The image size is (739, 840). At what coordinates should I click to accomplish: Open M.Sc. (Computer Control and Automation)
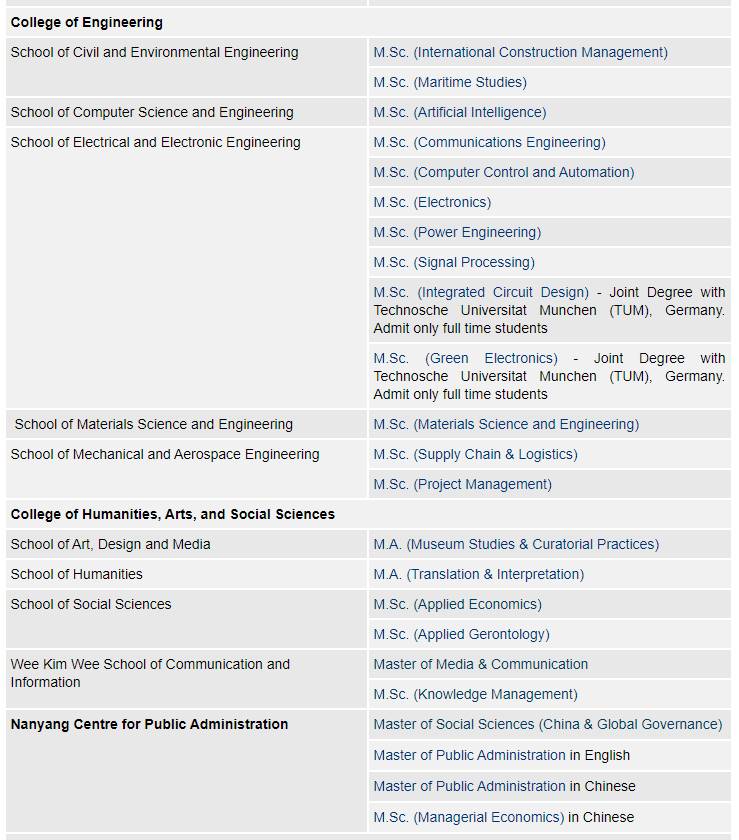coord(504,172)
